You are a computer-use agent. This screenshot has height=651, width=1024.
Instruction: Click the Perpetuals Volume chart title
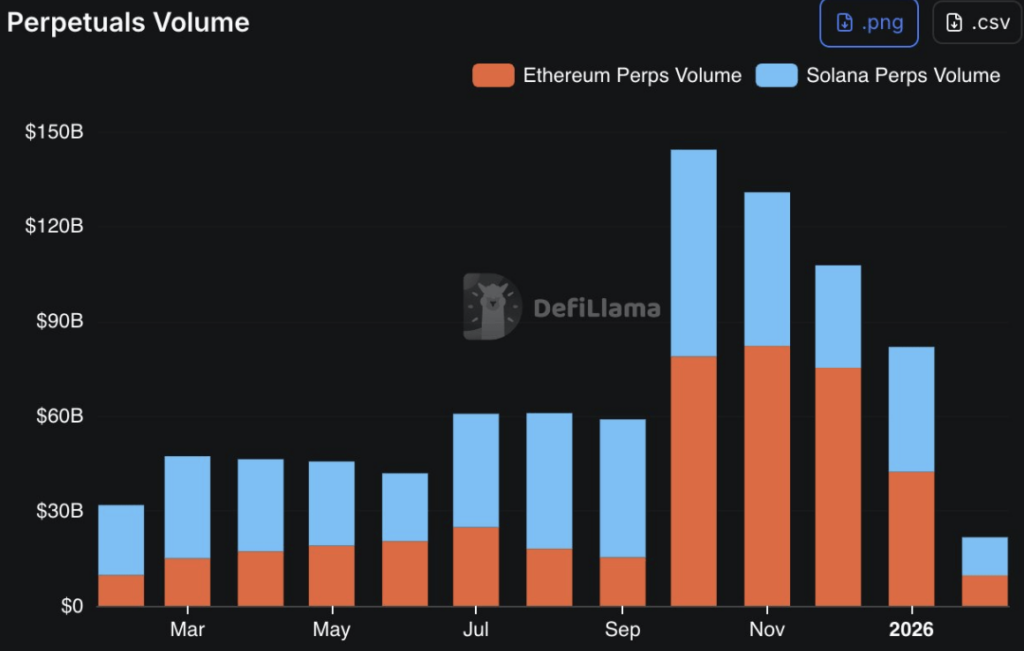(x=128, y=22)
